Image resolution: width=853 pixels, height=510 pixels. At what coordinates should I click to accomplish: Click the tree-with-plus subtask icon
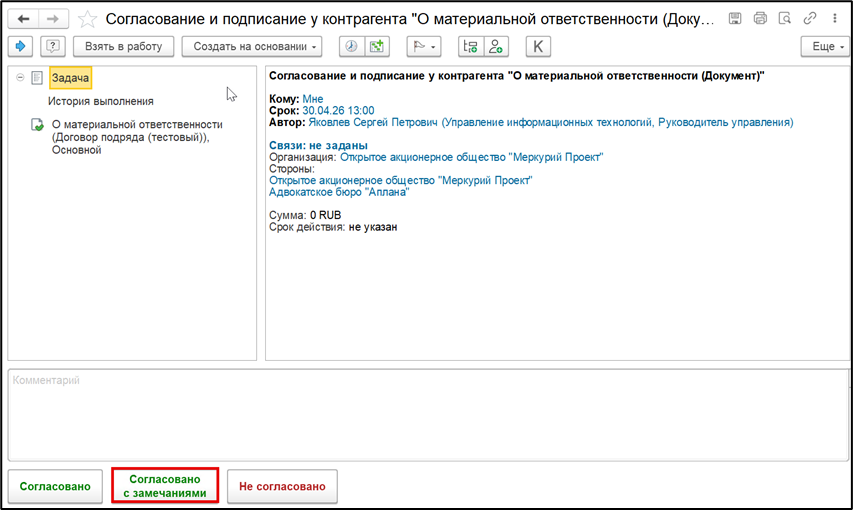pyautogui.click(x=471, y=46)
